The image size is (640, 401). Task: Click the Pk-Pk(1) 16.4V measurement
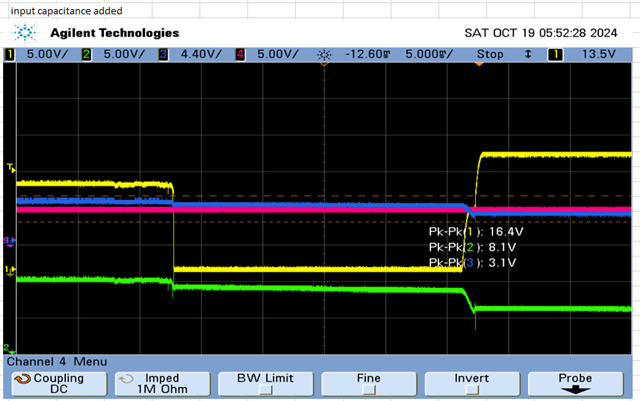[x=476, y=232]
